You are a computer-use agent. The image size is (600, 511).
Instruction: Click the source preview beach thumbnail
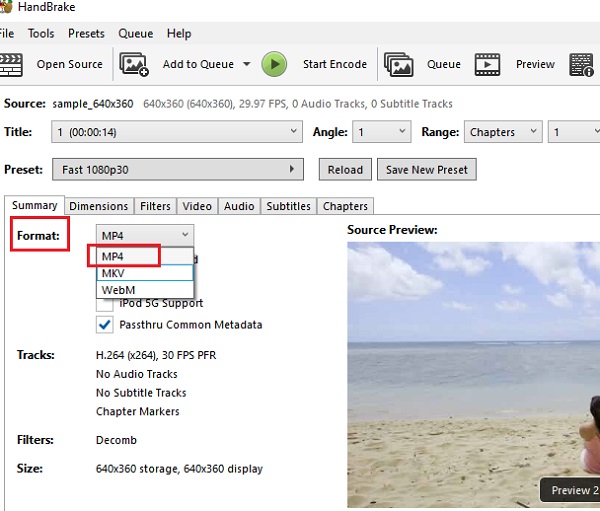(x=473, y=374)
